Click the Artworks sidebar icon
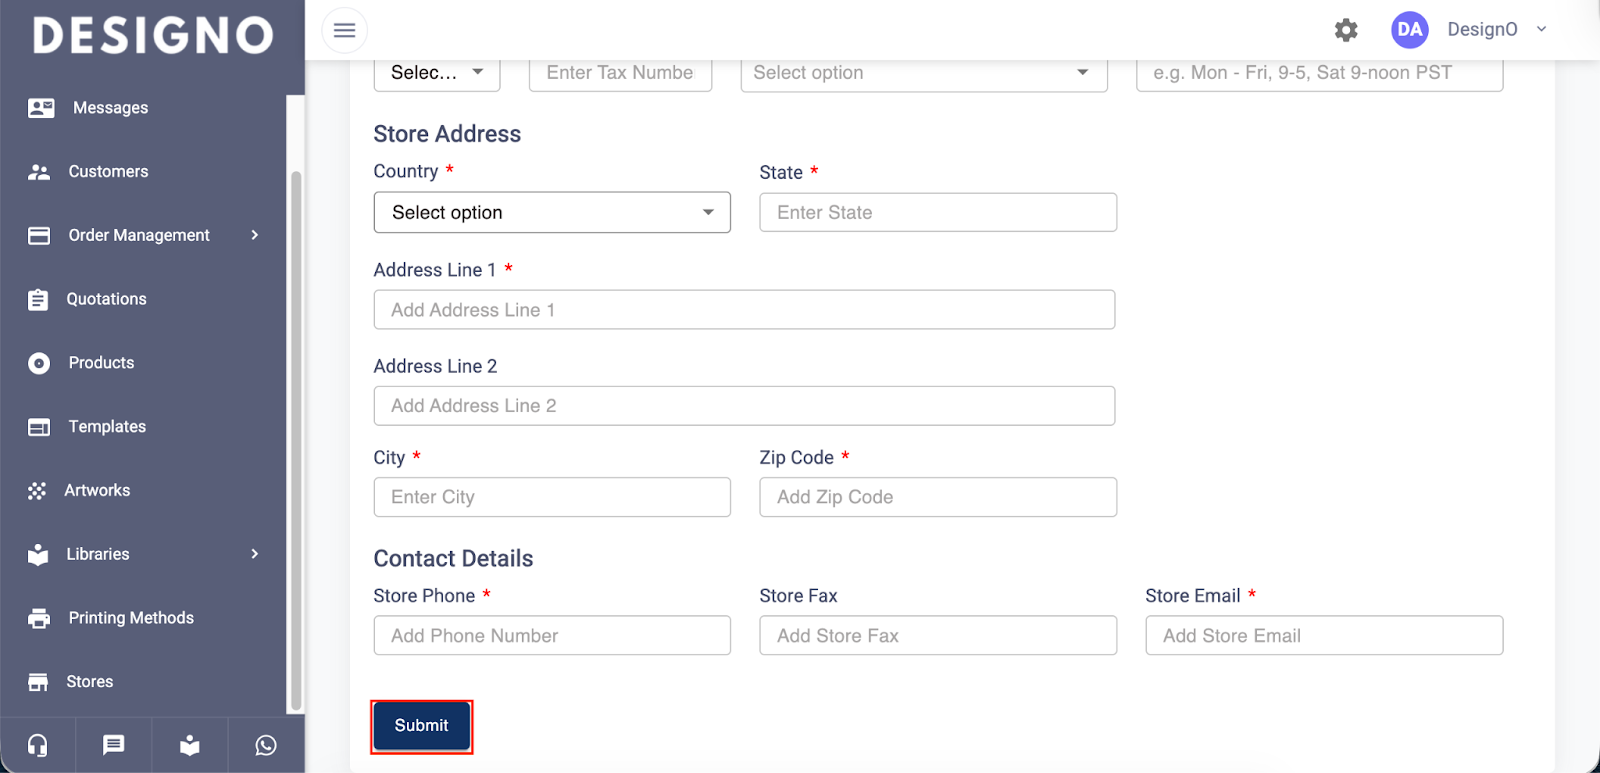 [x=38, y=491]
